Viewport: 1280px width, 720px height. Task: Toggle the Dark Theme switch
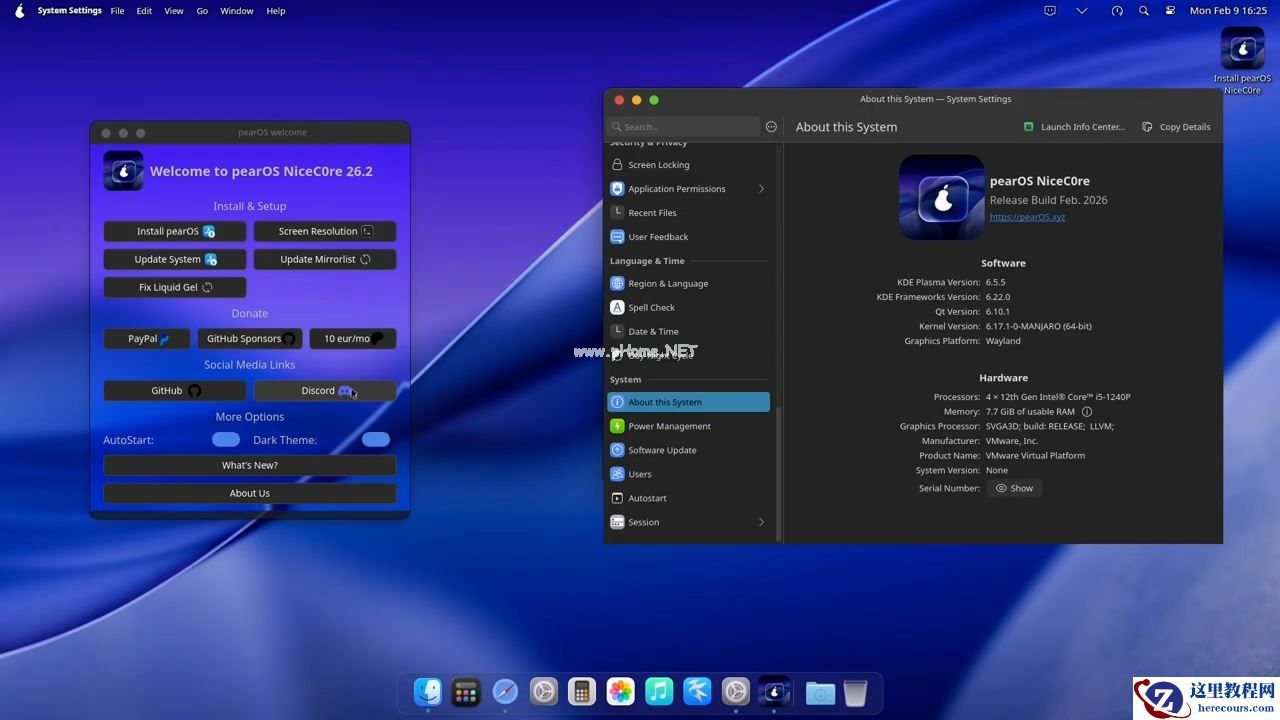376,440
